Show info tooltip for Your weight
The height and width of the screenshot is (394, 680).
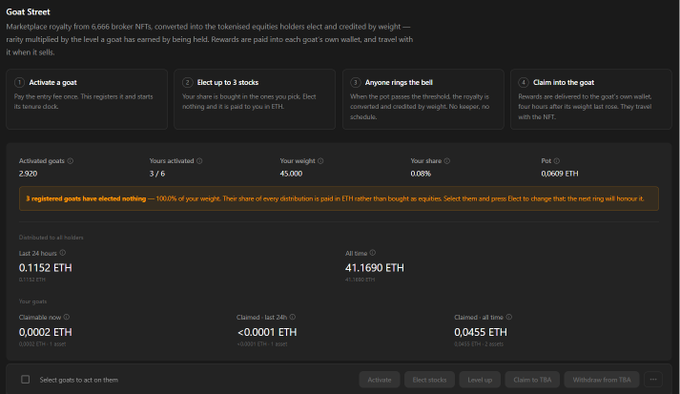coord(320,161)
